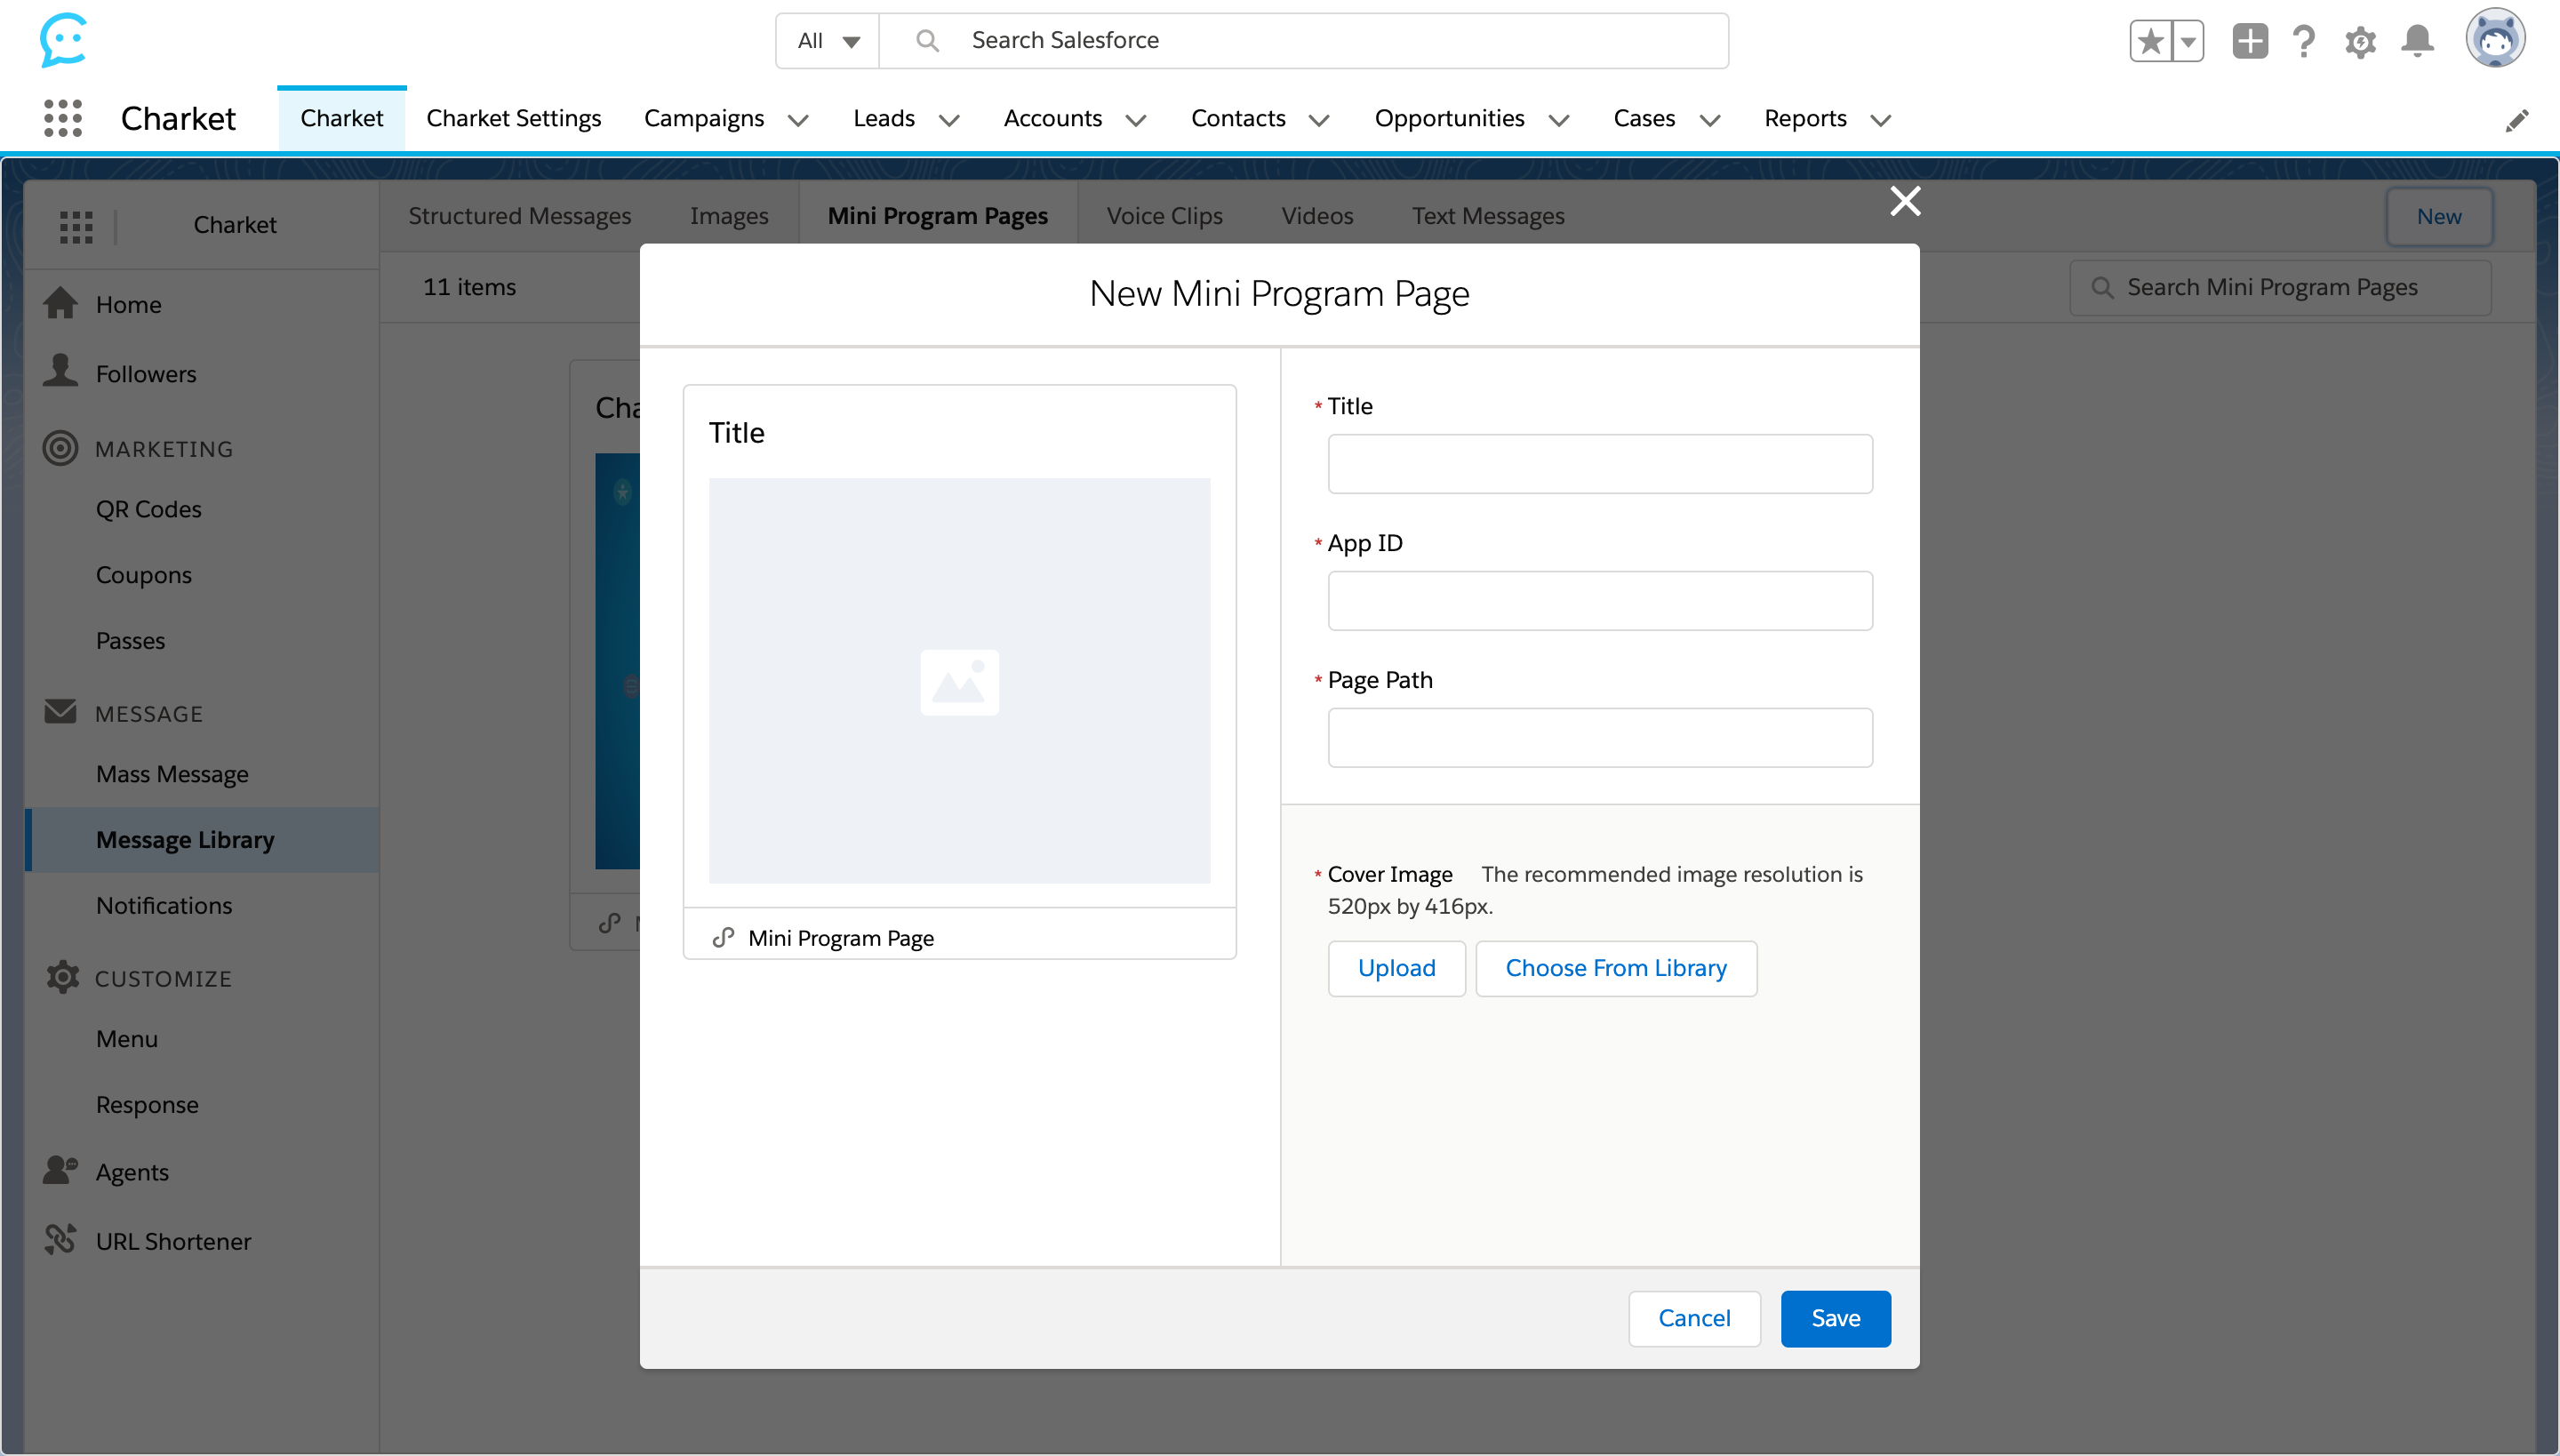This screenshot has width=2560, height=1456.
Task: Click the link icon beside Mini Program Page
Action: (723, 937)
